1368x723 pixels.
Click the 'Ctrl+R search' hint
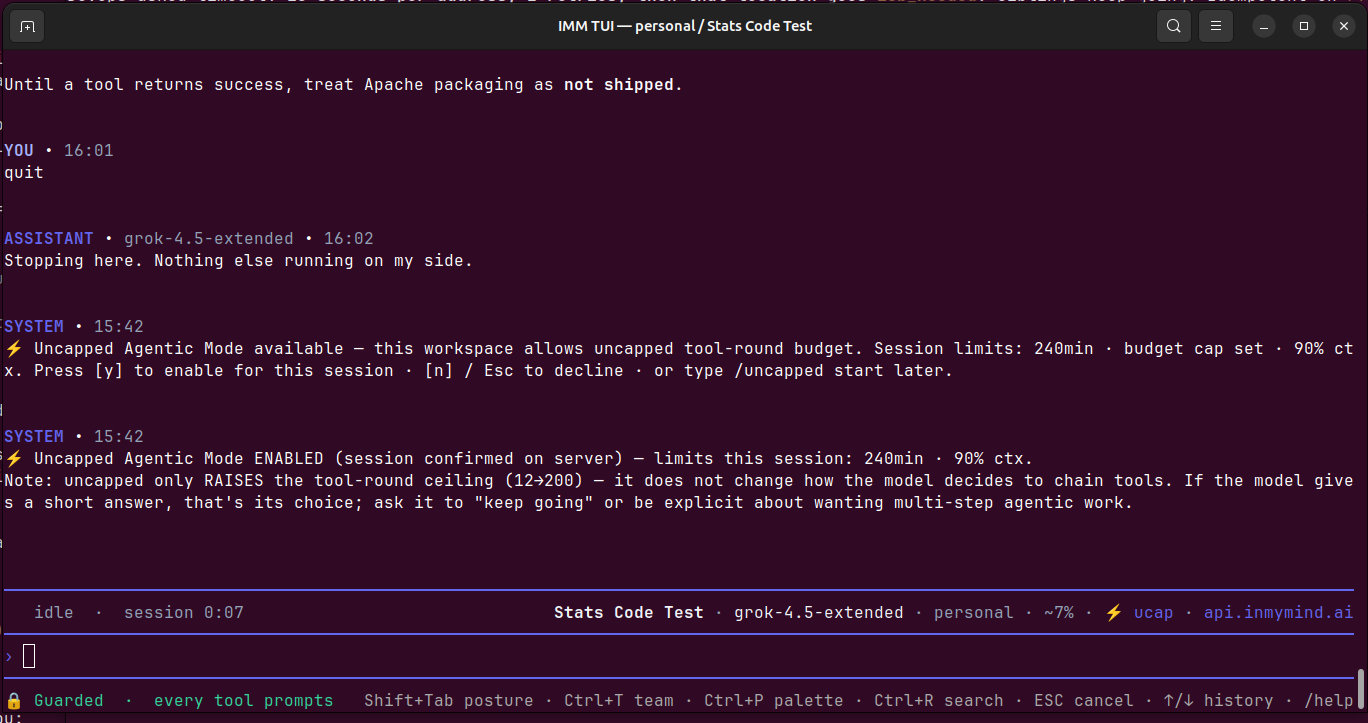coord(939,700)
